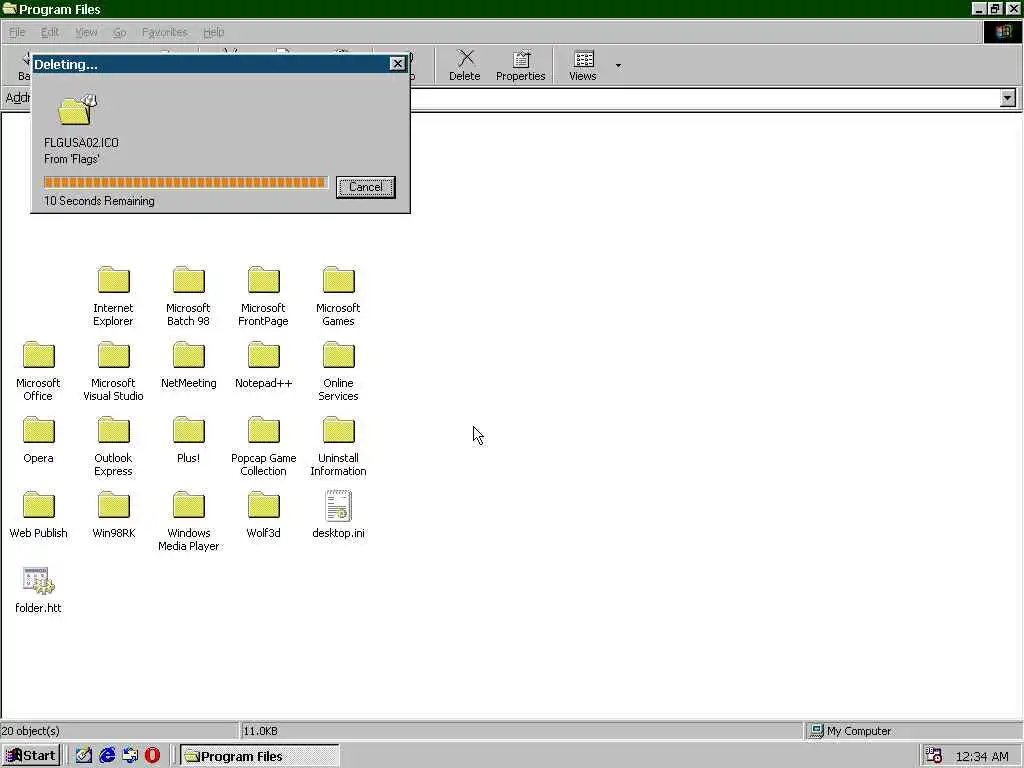Click the Task Scheduler tray icon
This screenshot has height=768, width=1024.
(934, 756)
